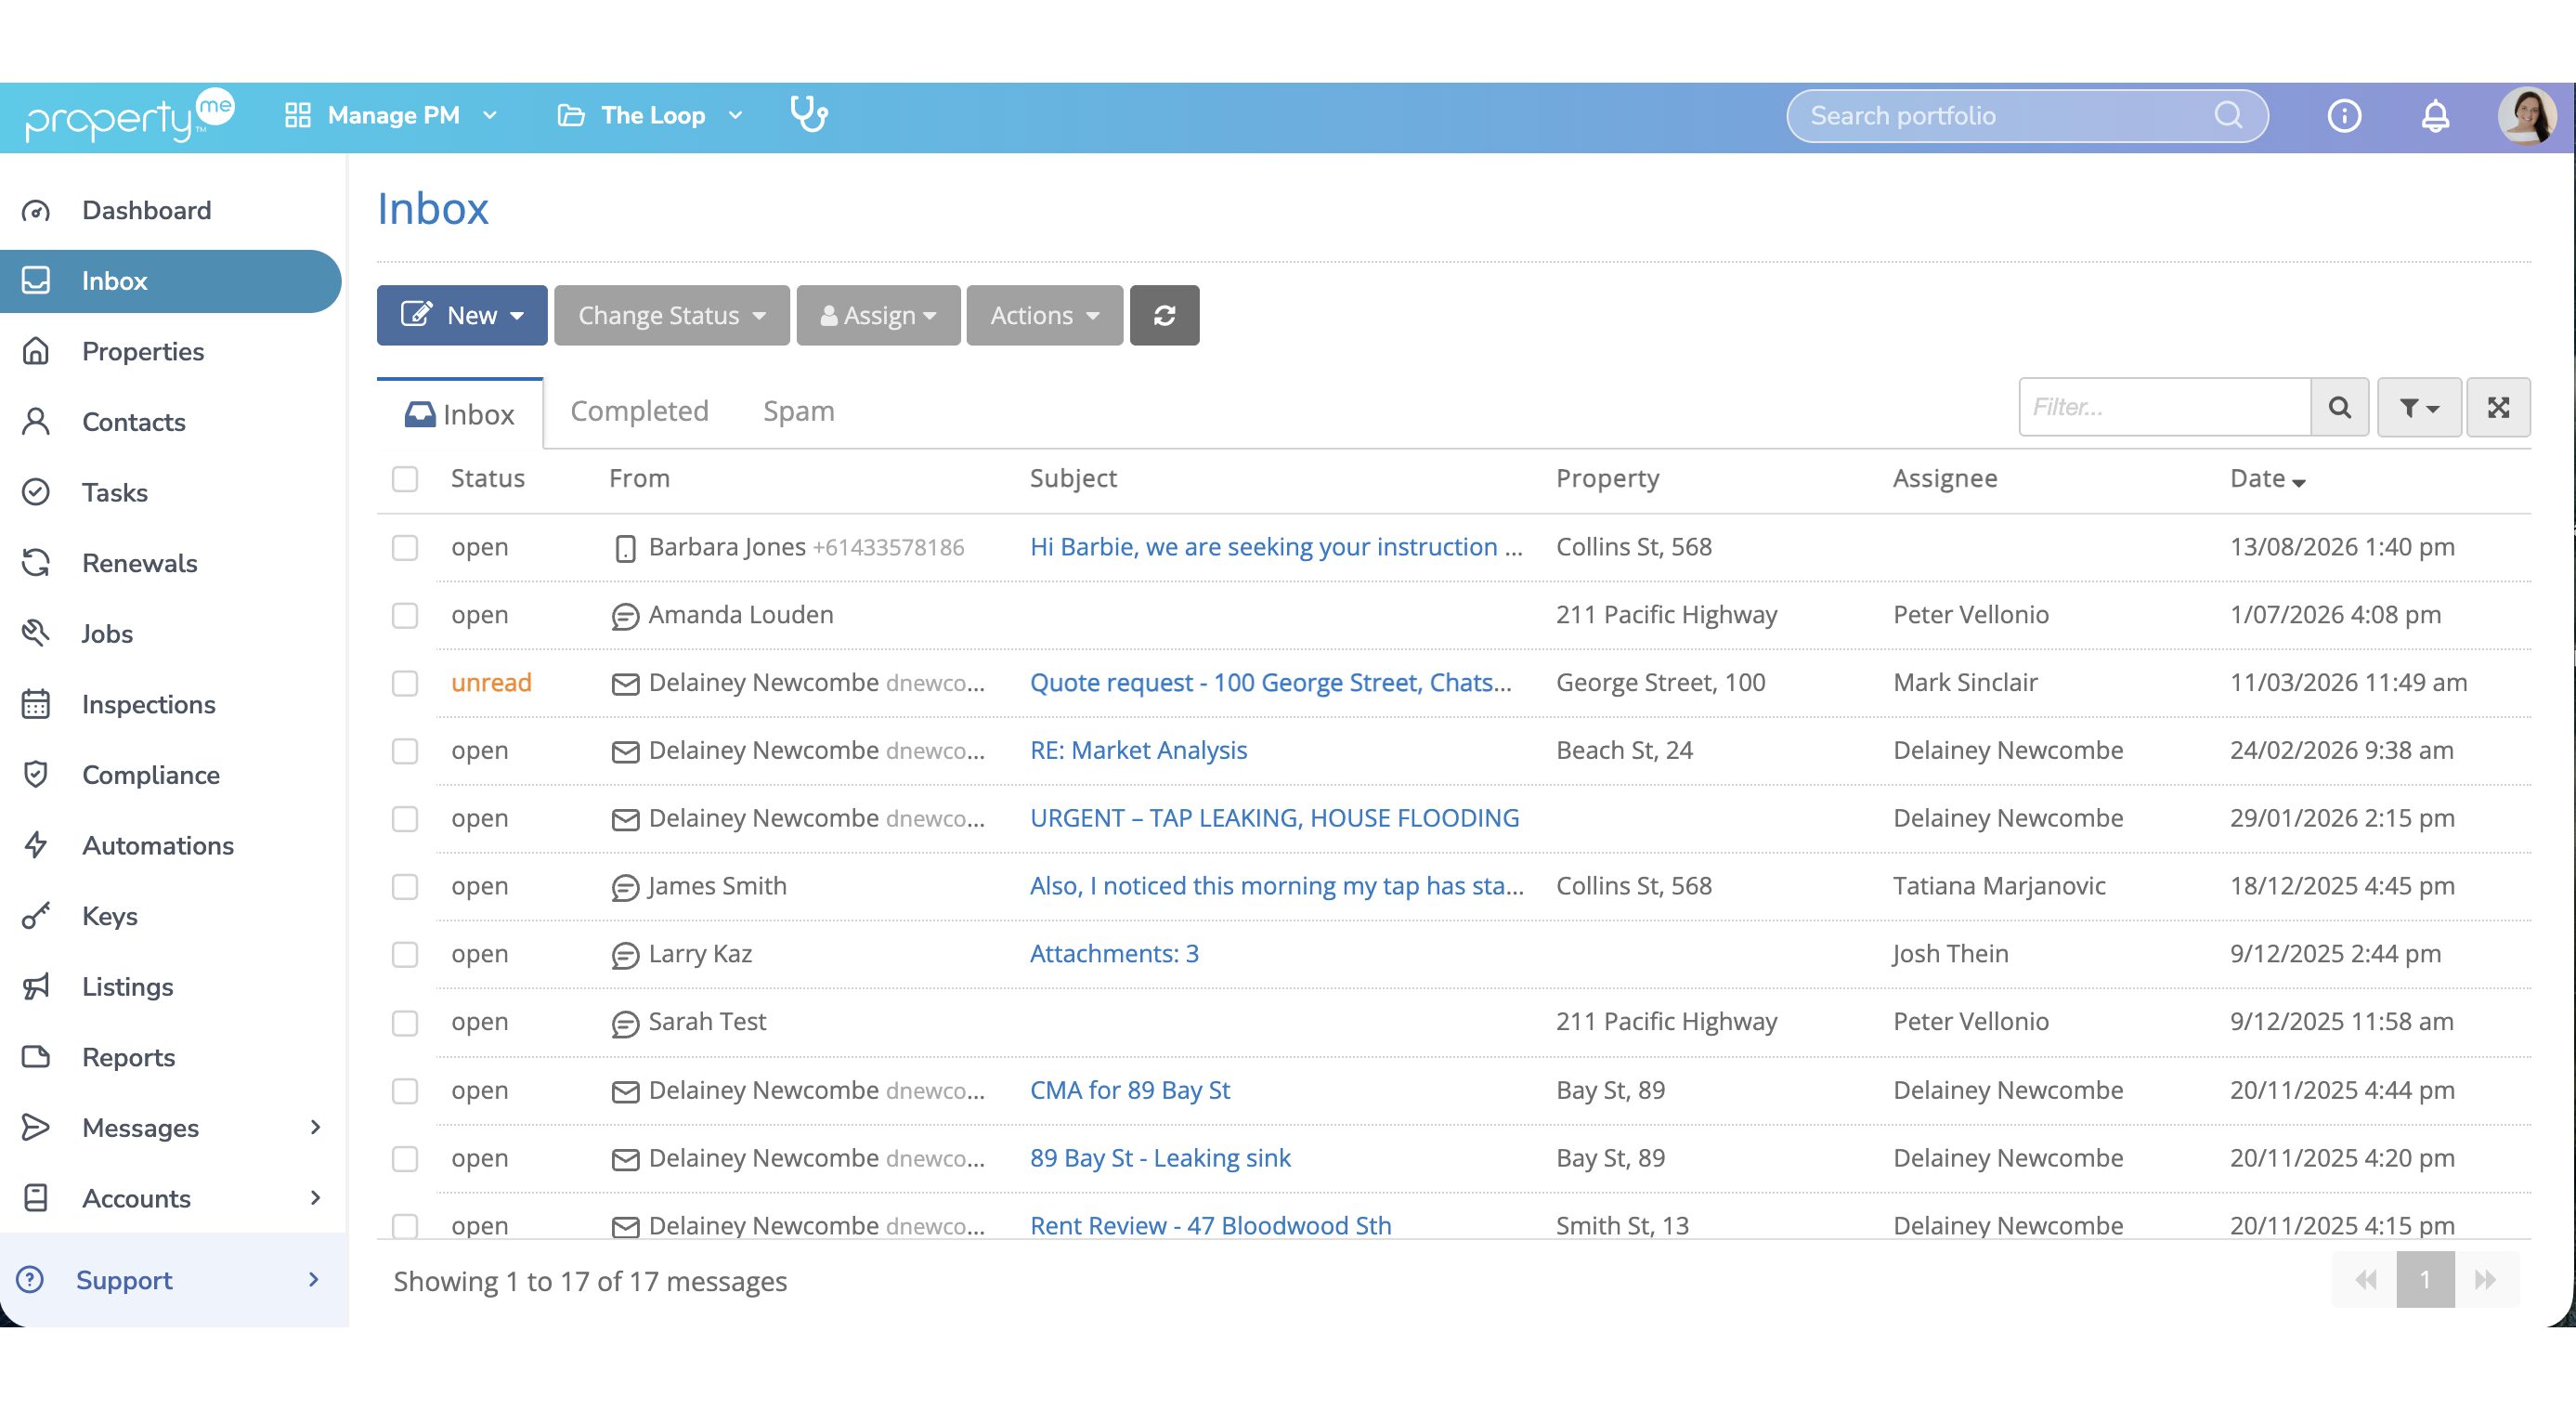Viewport: 2576px width, 1410px height.
Task: Open the stethoscope health check icon
Action: [808, 114]
